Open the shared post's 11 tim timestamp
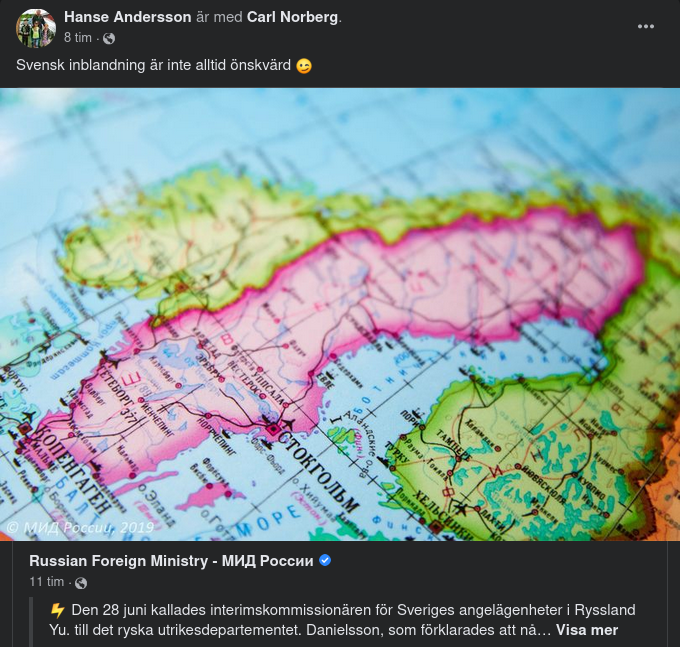Image resolution: width=680 pixels, height=647 pixels. [x=46, y=582]
